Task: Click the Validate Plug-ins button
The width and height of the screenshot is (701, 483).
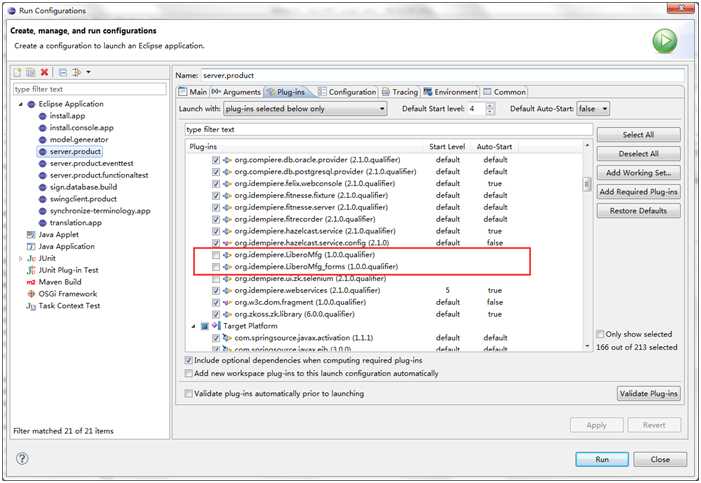Action: pos(649,394)
